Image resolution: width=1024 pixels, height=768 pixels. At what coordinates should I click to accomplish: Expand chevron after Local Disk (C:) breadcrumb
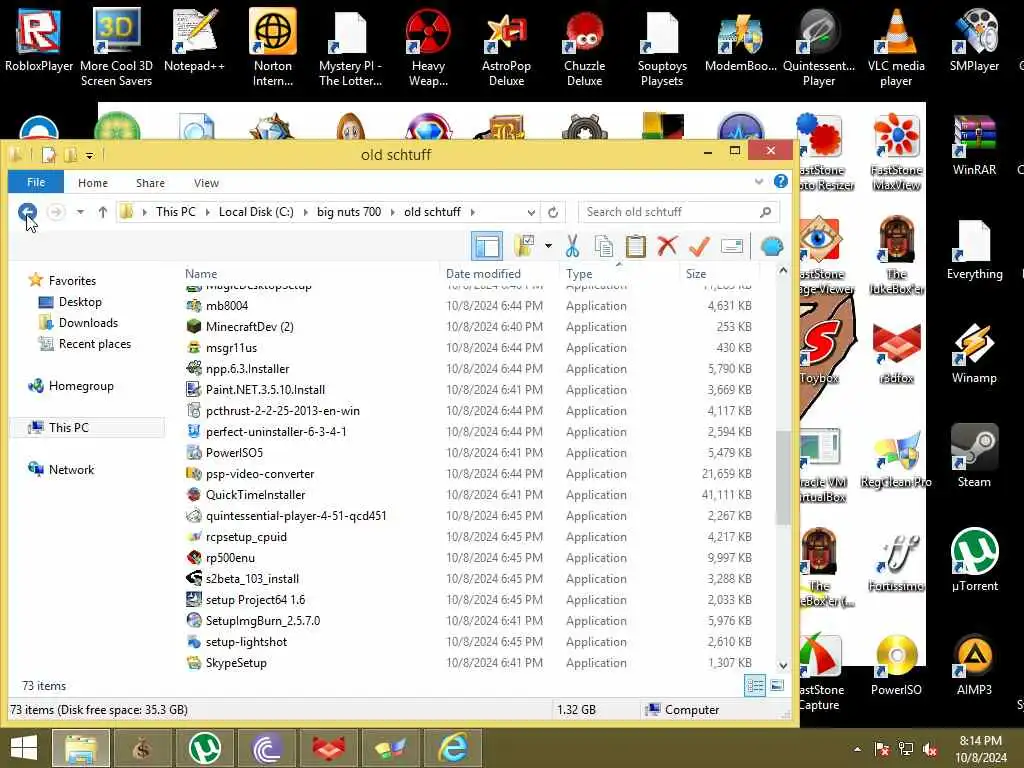pos(306,212)
